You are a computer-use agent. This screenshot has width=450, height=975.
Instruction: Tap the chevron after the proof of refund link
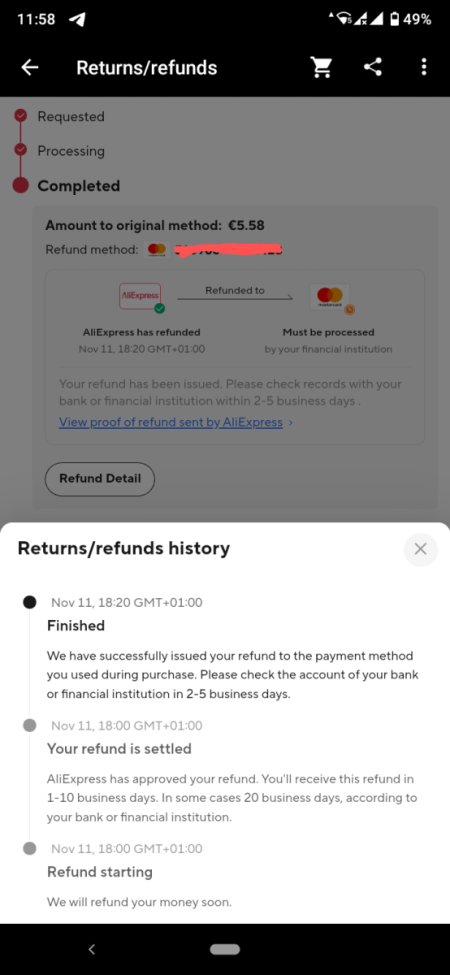click(292, 423)
